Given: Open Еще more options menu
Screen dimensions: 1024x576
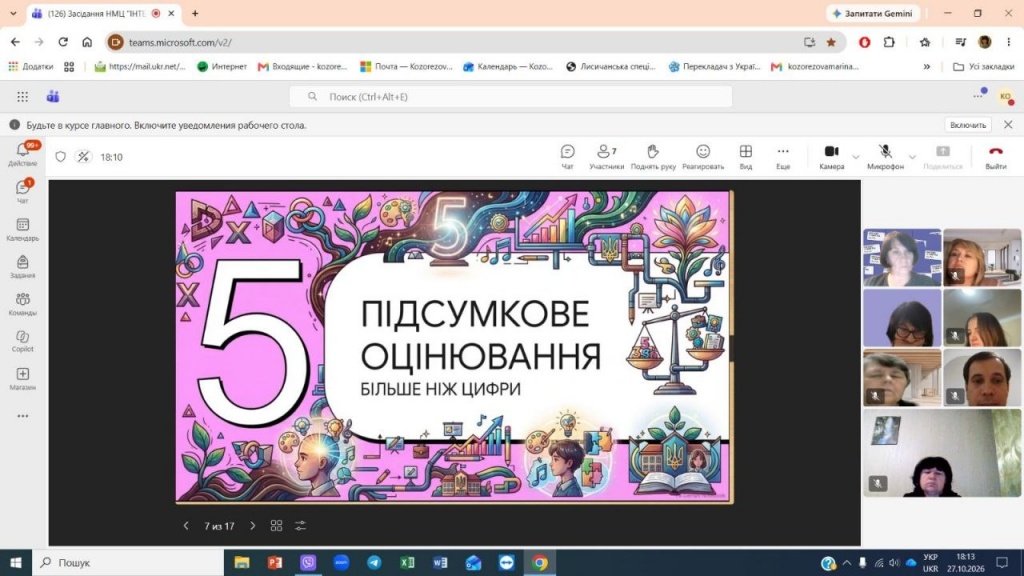Looking at the screenshot, I should pos(782,157).
